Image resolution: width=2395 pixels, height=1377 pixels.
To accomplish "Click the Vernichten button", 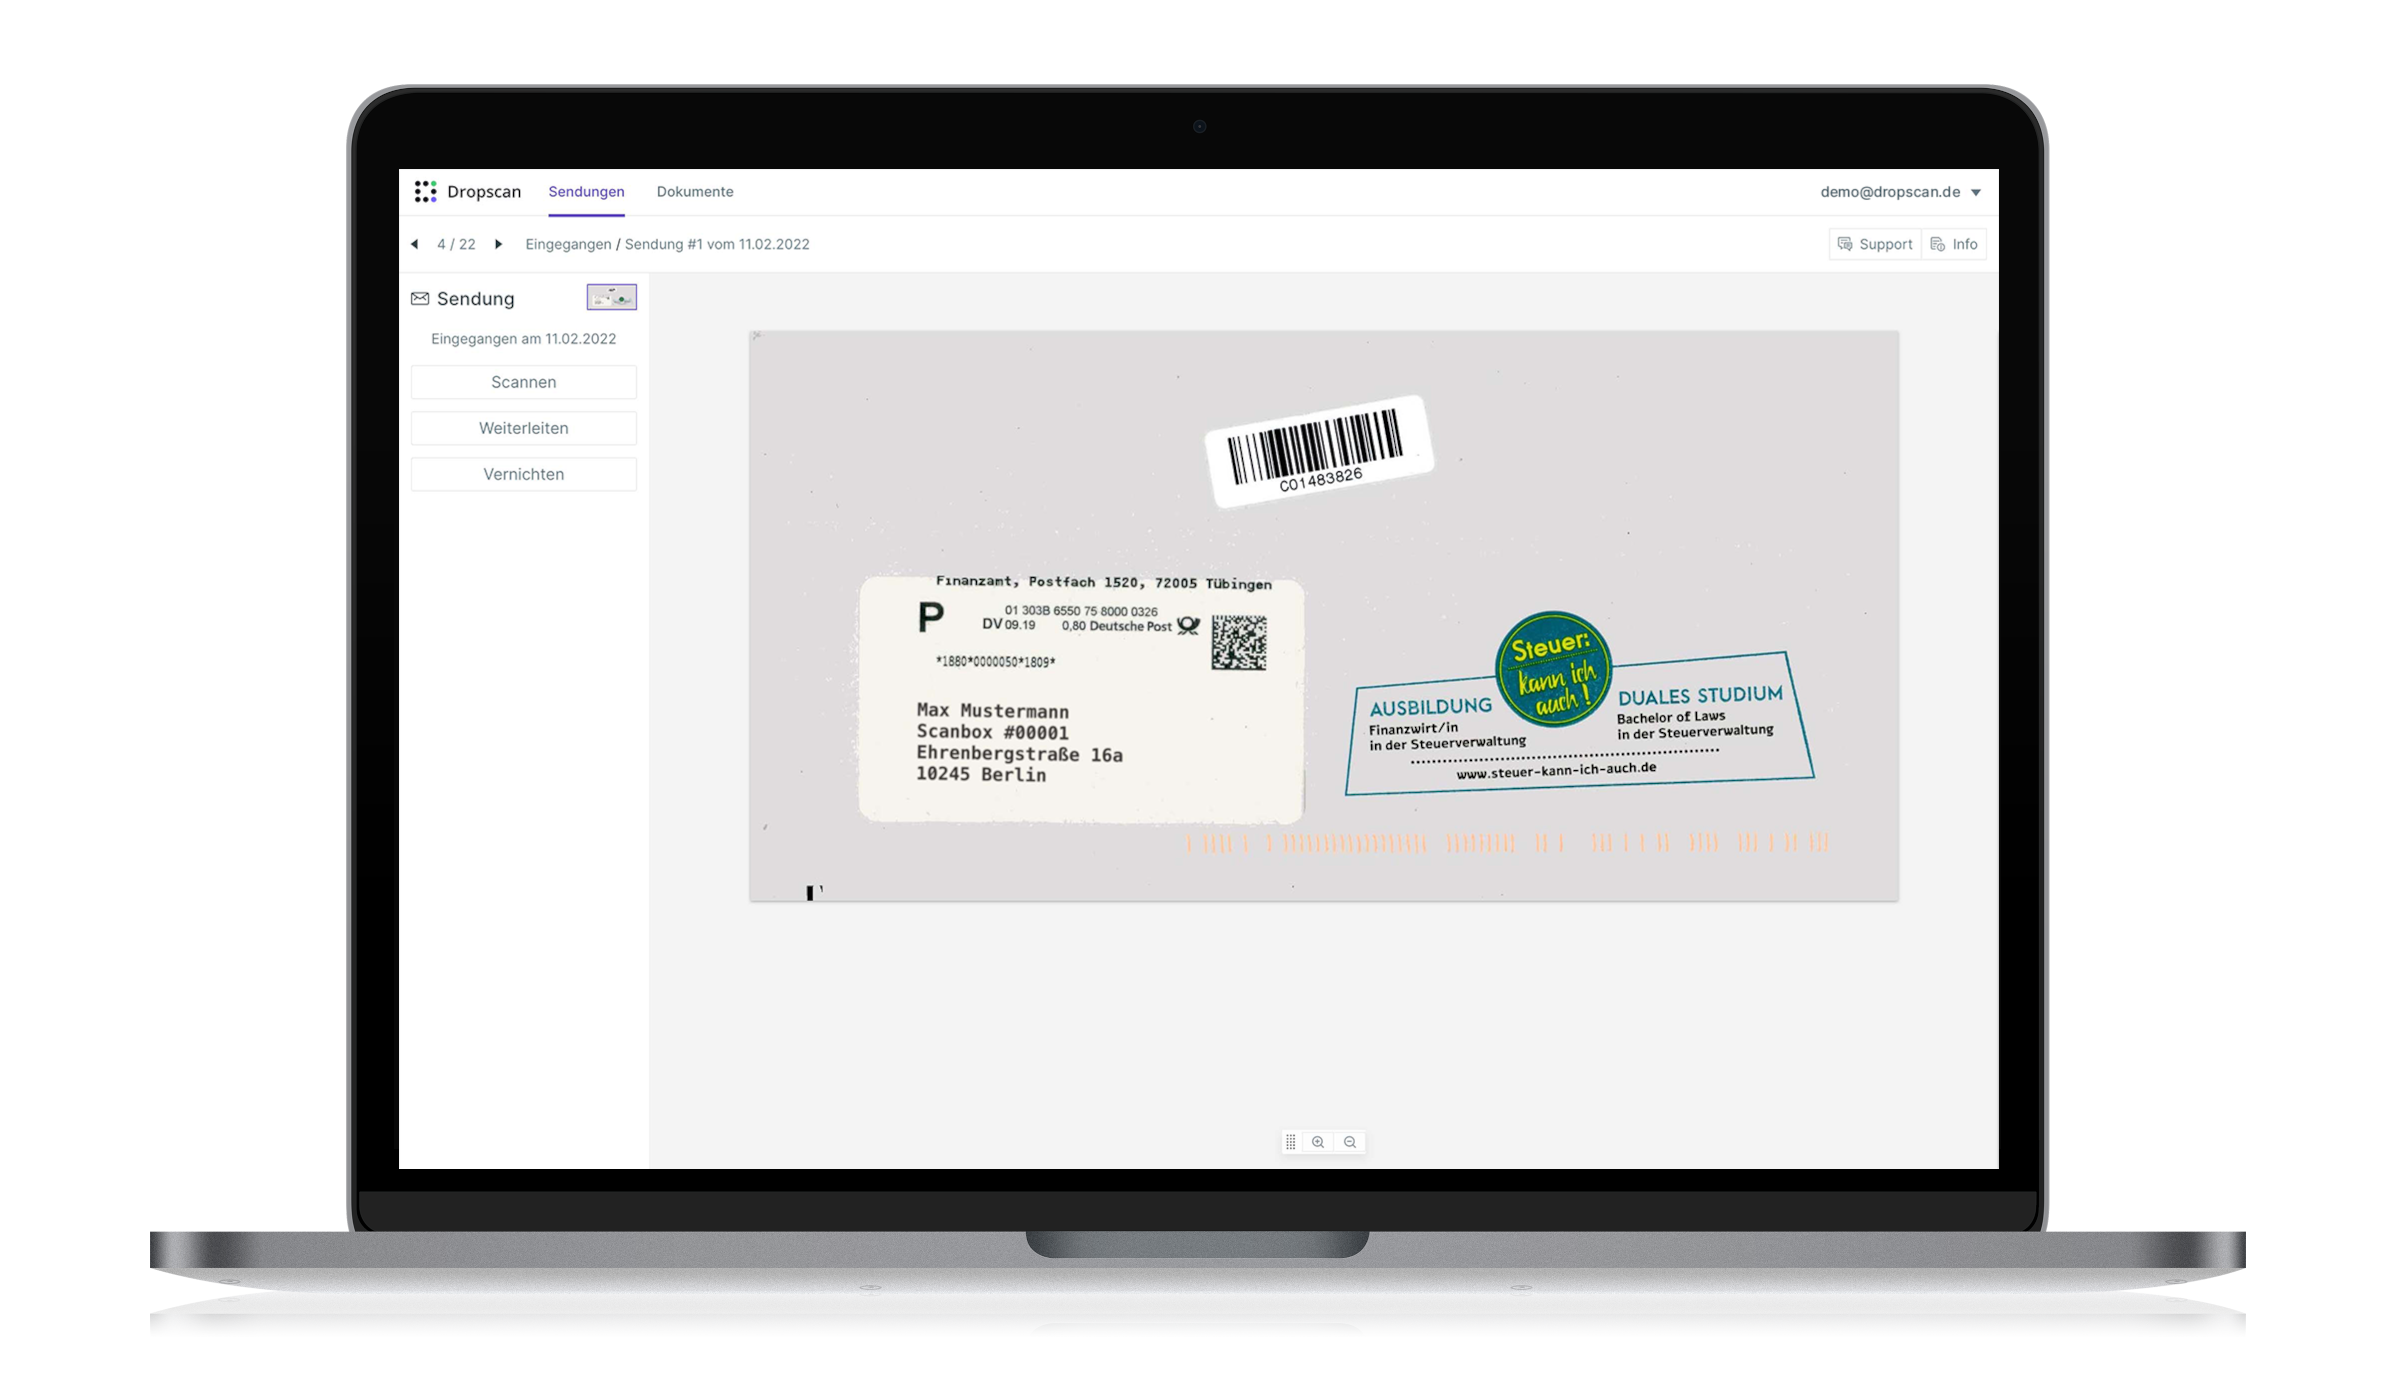I will [x=521, y=474].
